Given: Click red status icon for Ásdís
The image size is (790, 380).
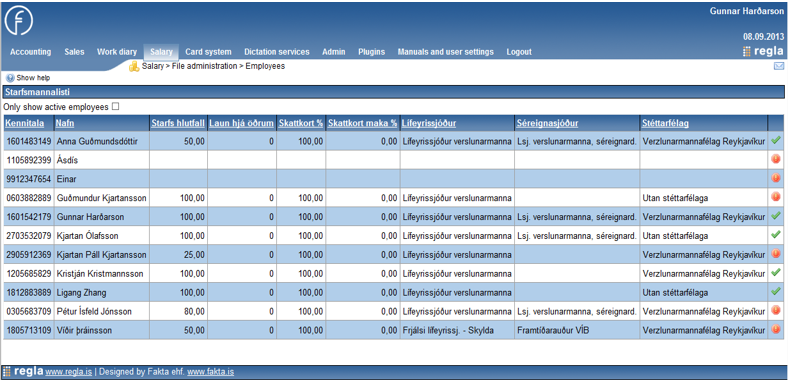Looking at the screenshot, I should (x=776, y=160).
